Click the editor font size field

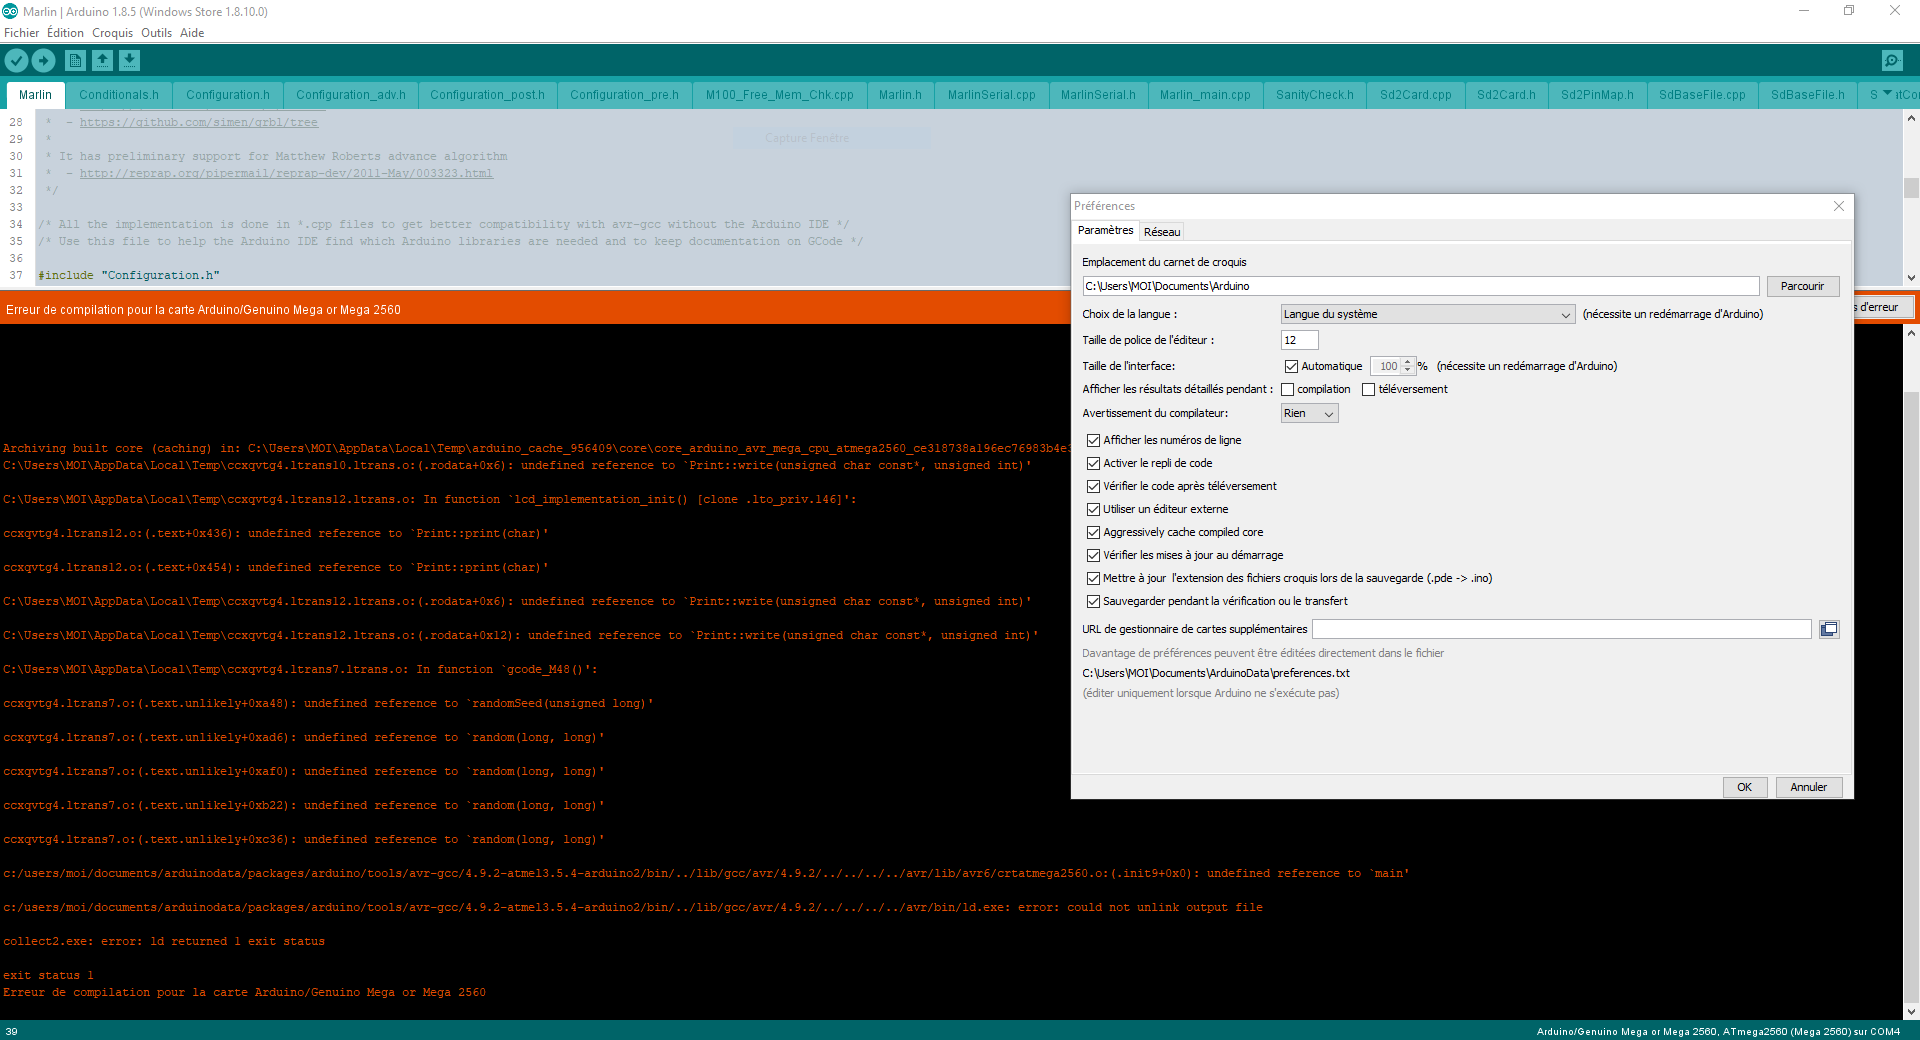point(1299,340)
